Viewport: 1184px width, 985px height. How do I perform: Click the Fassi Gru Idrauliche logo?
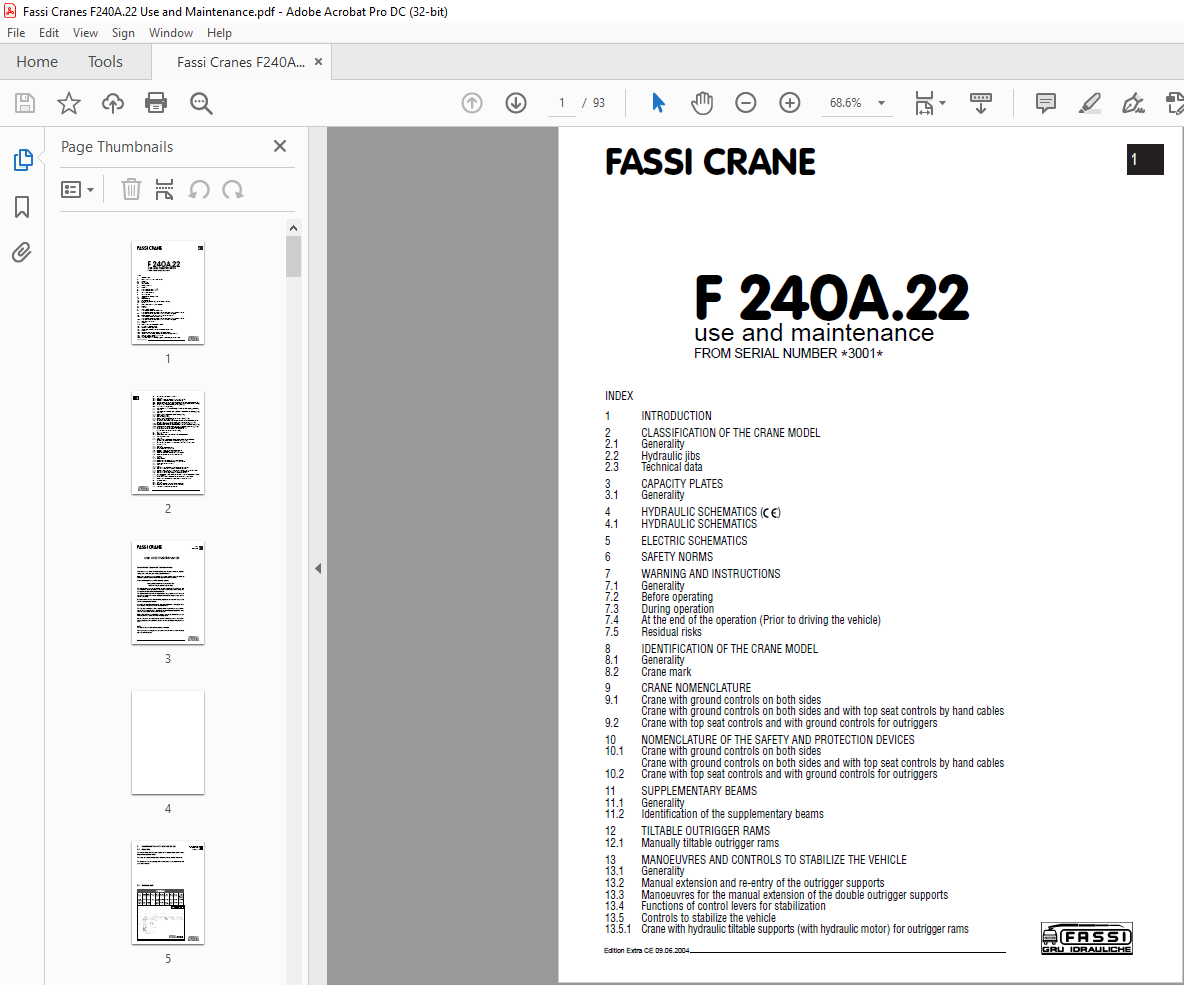(1087, 938)
